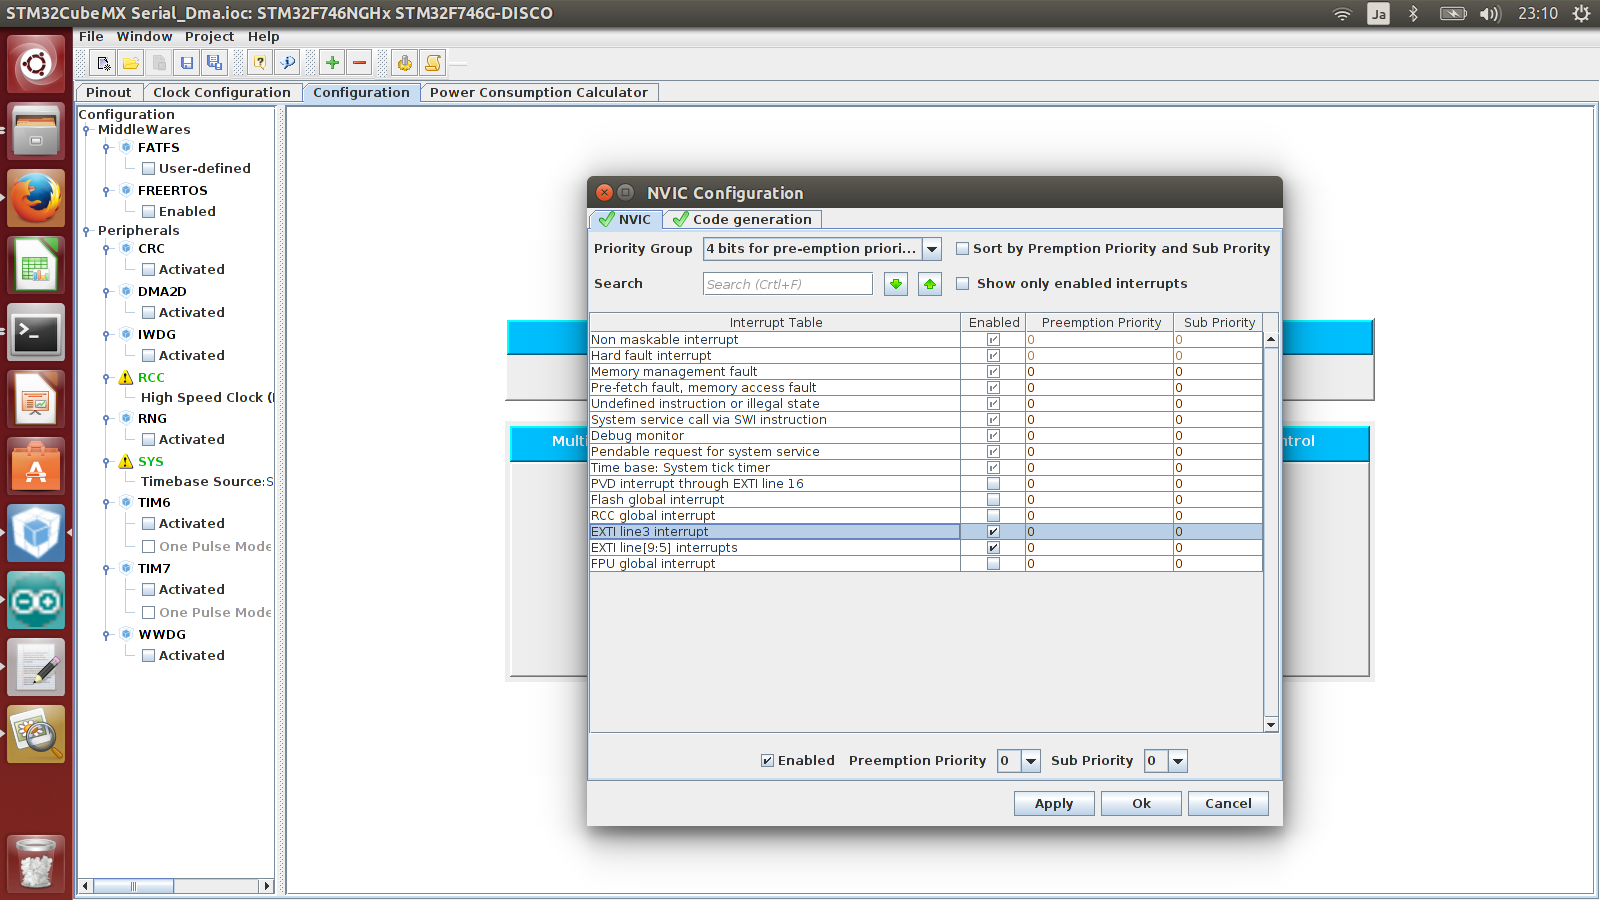
Task: Open the Preemption Priority dropdown at bottom
Action: (x=1031, y=761)
